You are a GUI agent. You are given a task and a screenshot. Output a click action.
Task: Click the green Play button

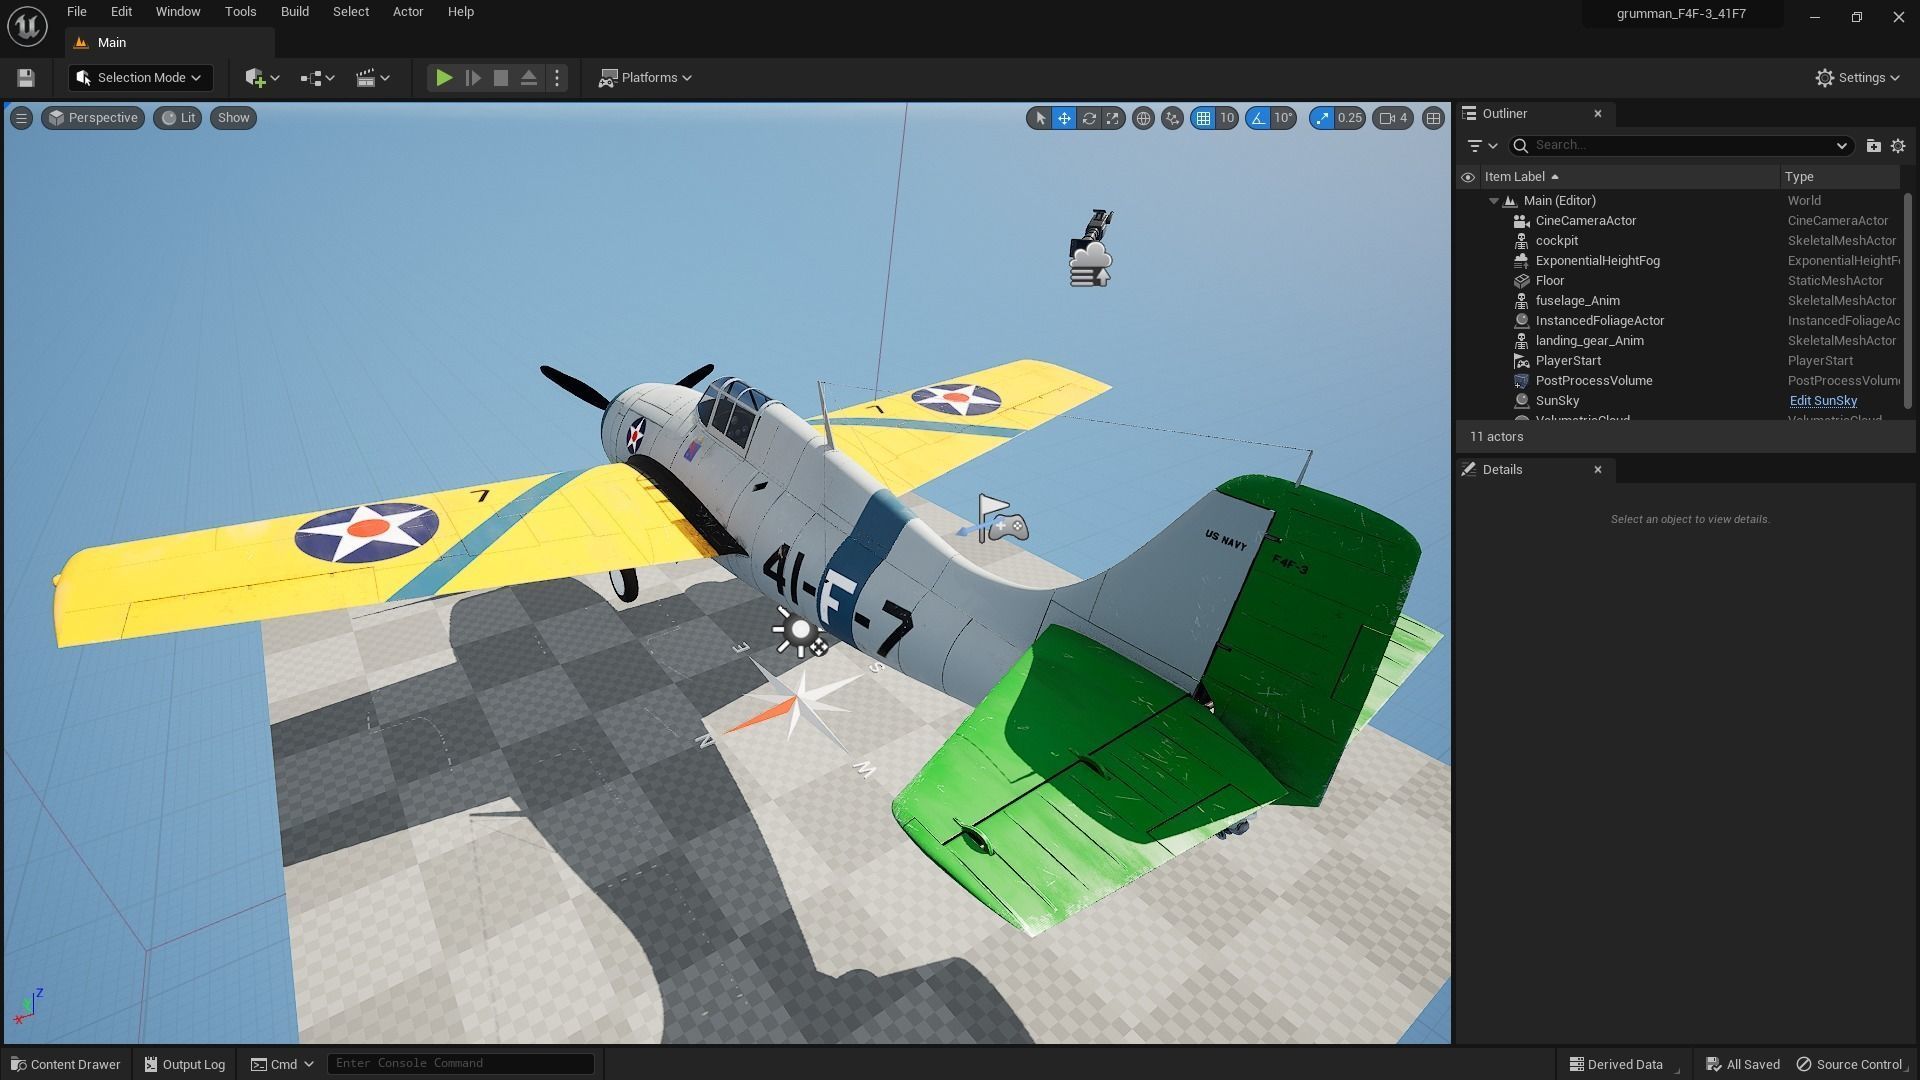tap(444, 78)
